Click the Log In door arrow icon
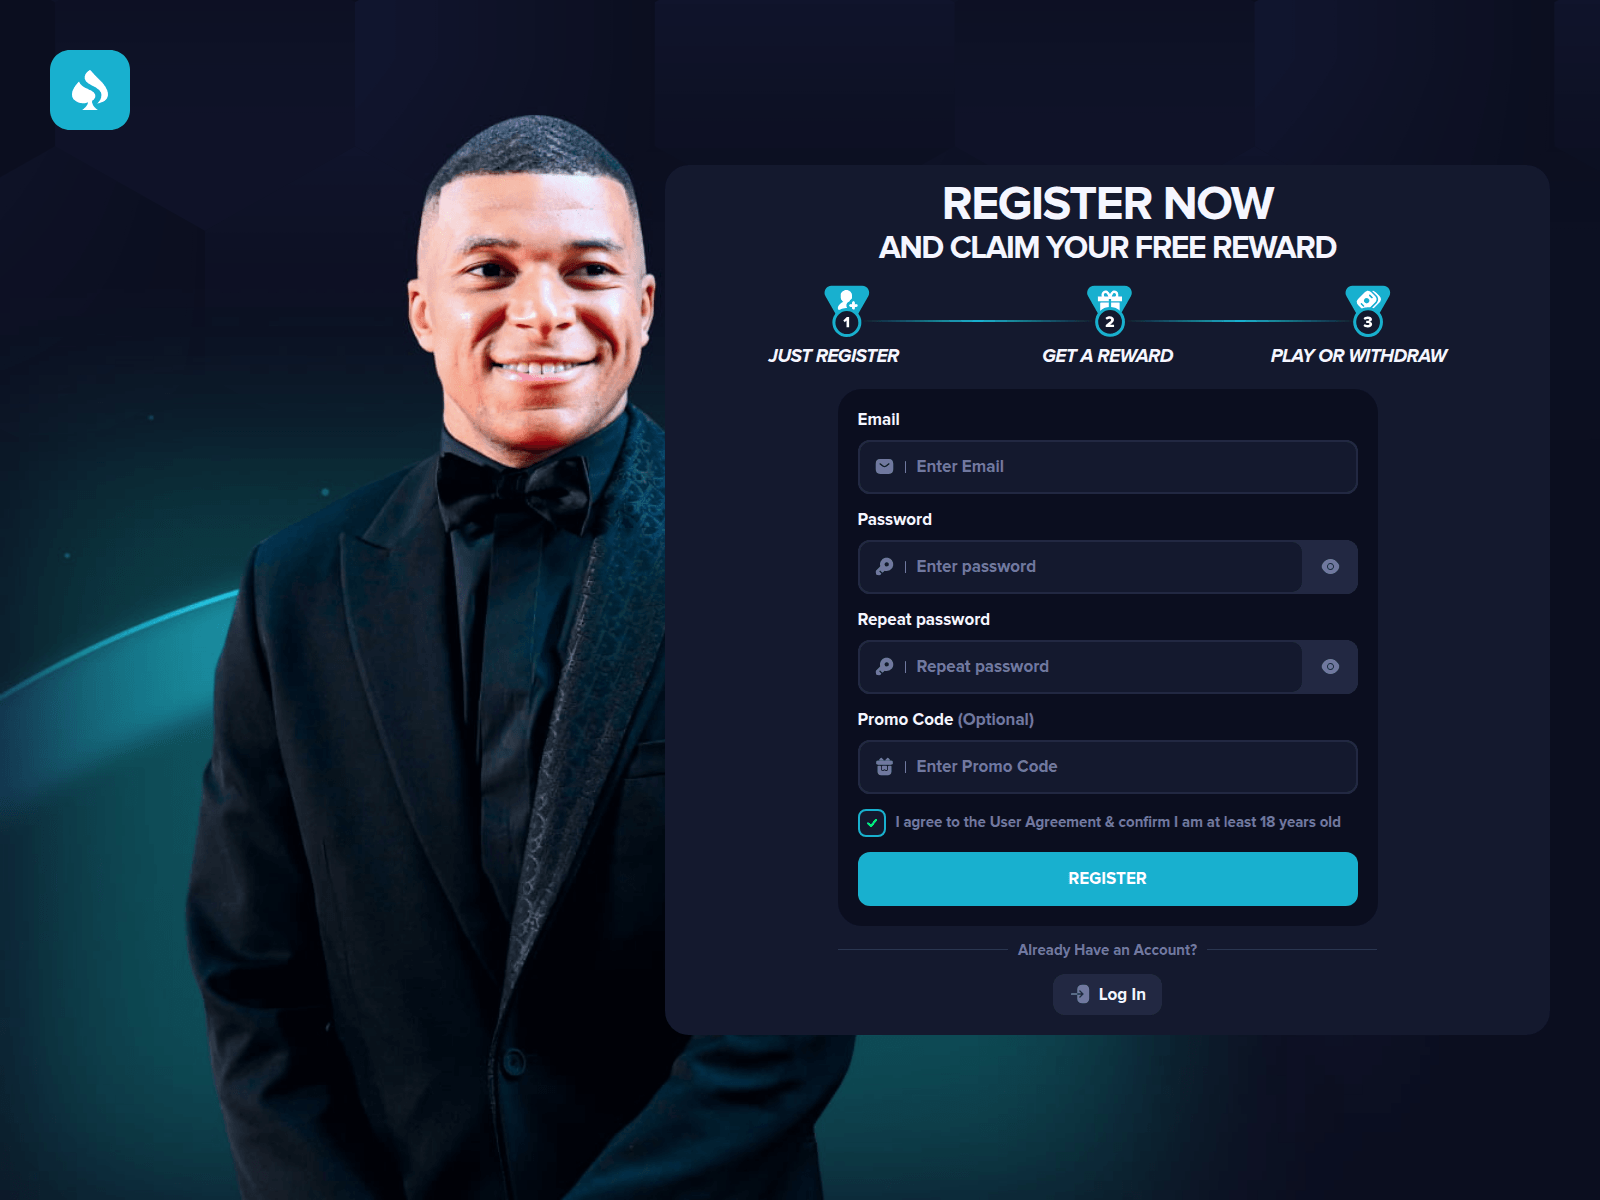 pyautogui.click(x=1080, y=994)
